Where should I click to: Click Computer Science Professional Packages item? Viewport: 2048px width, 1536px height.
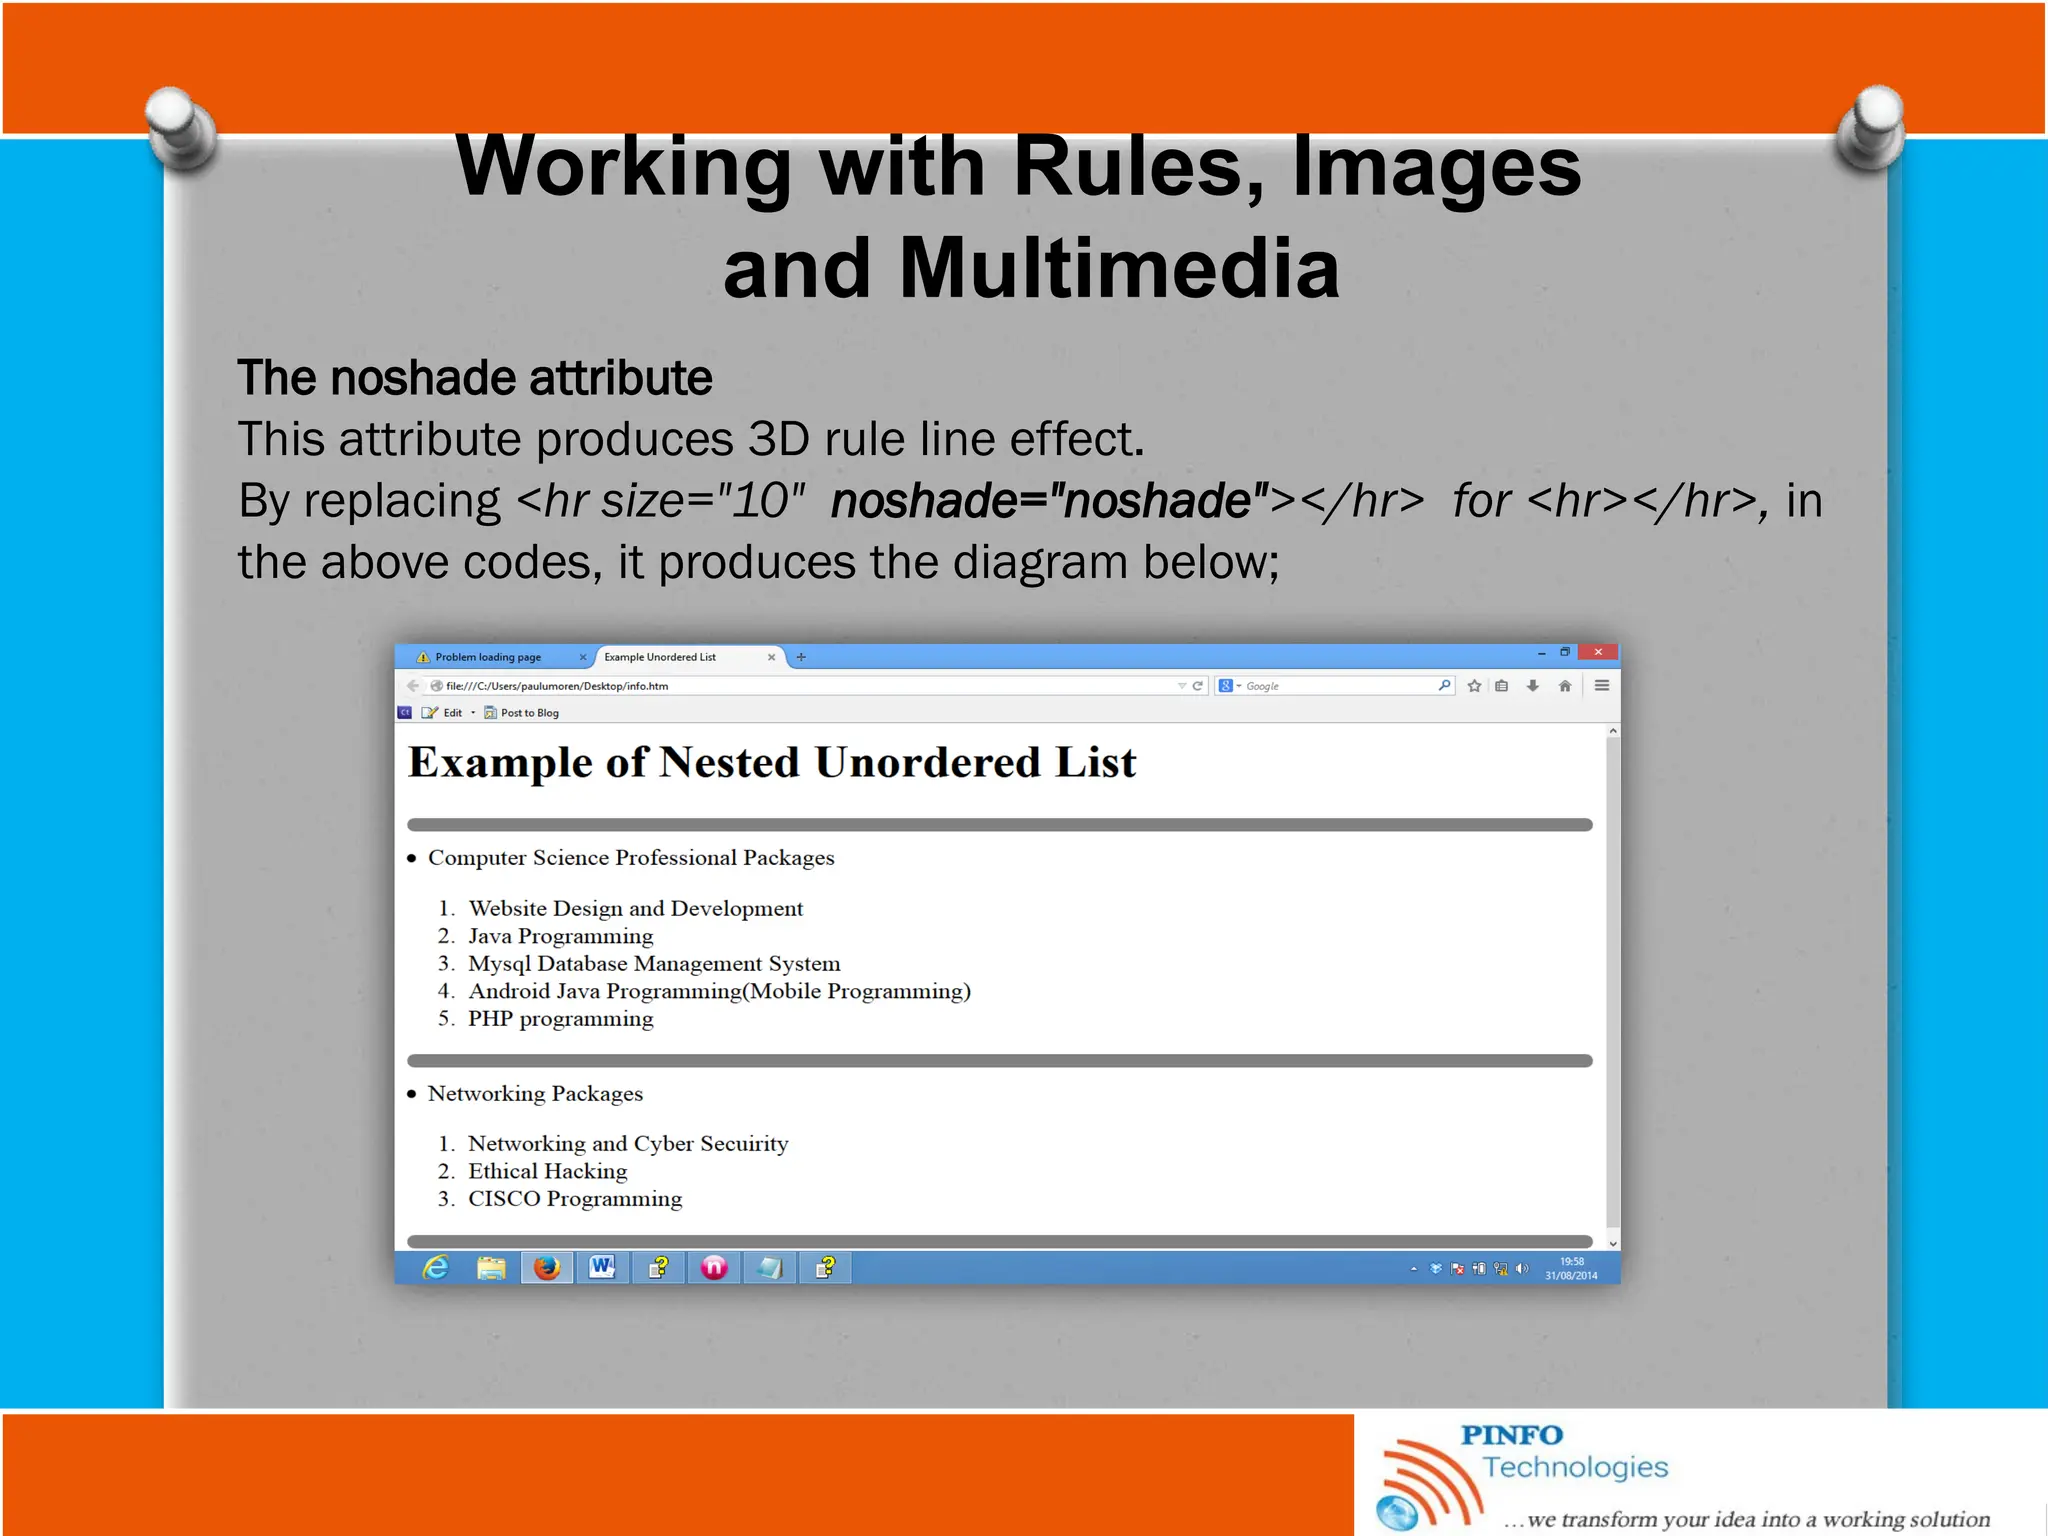coord(631,858)
